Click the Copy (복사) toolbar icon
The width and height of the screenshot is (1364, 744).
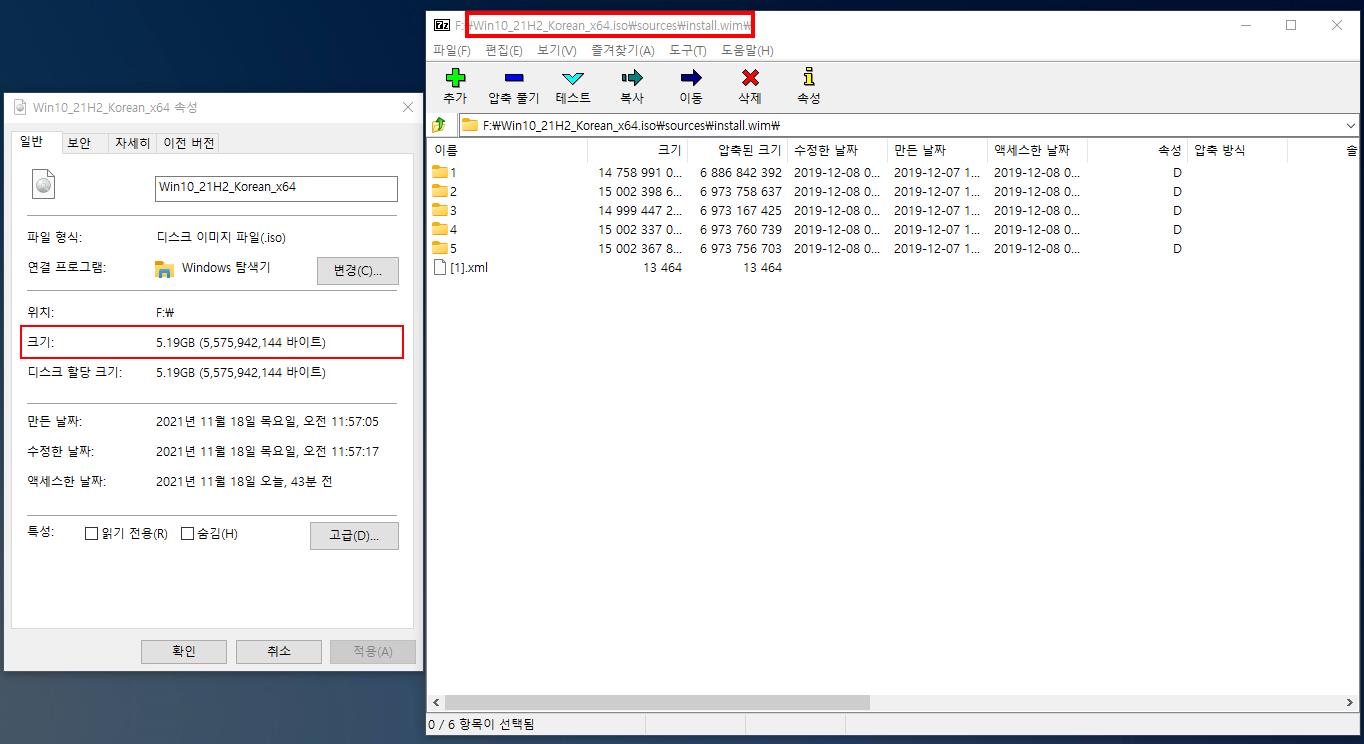pyautogui.click(x=632, y=78)
